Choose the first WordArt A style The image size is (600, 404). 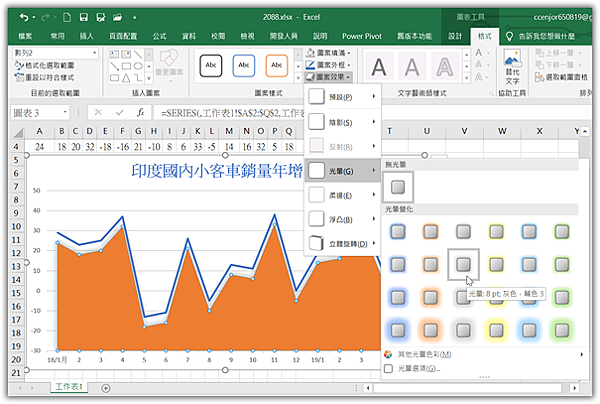(380, 66)
